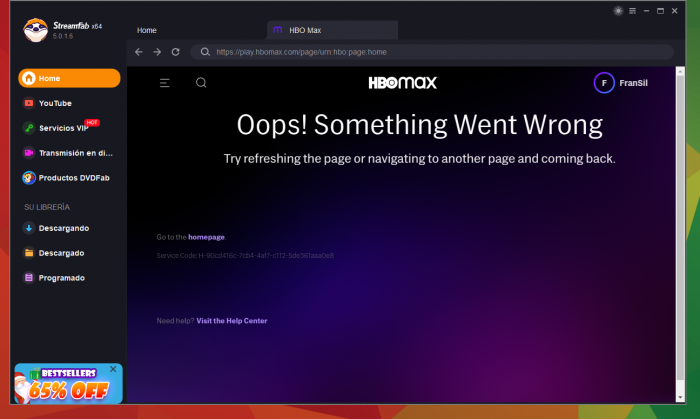The image size is (700, 419).
Task: Click the page vertical scrollbar thumb
Action: pos(680,228)
